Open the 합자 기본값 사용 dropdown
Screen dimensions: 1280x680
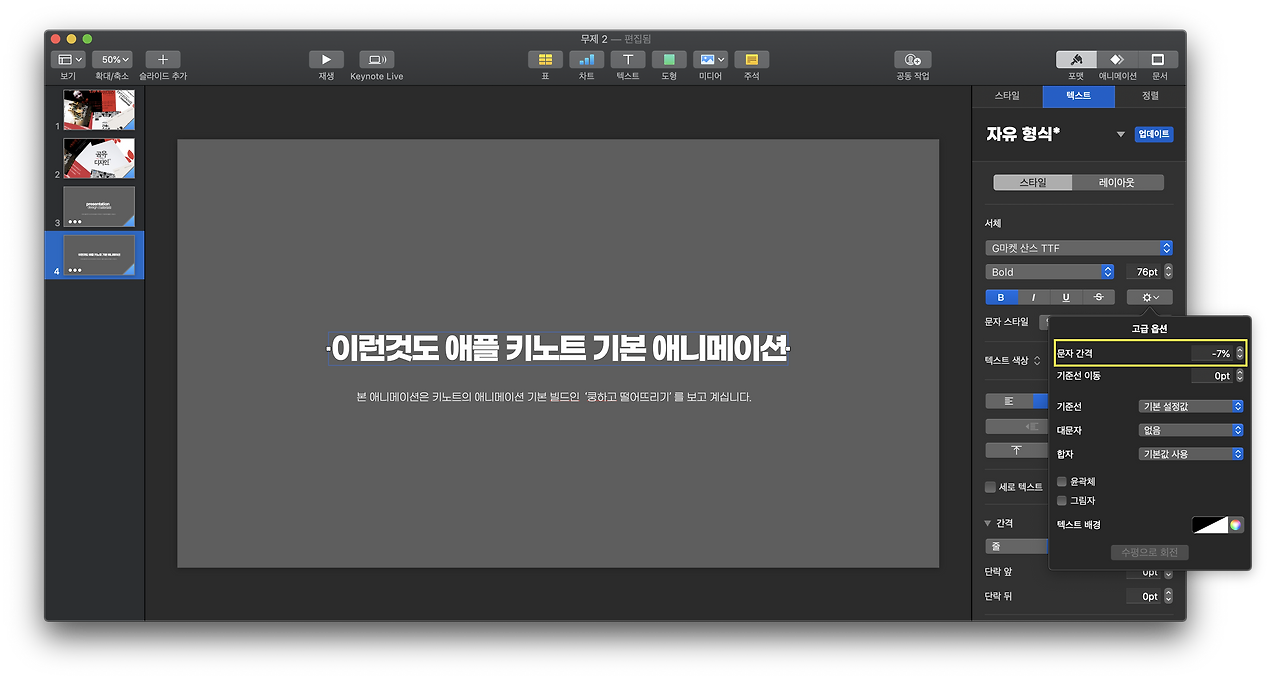pos(1192,454)
